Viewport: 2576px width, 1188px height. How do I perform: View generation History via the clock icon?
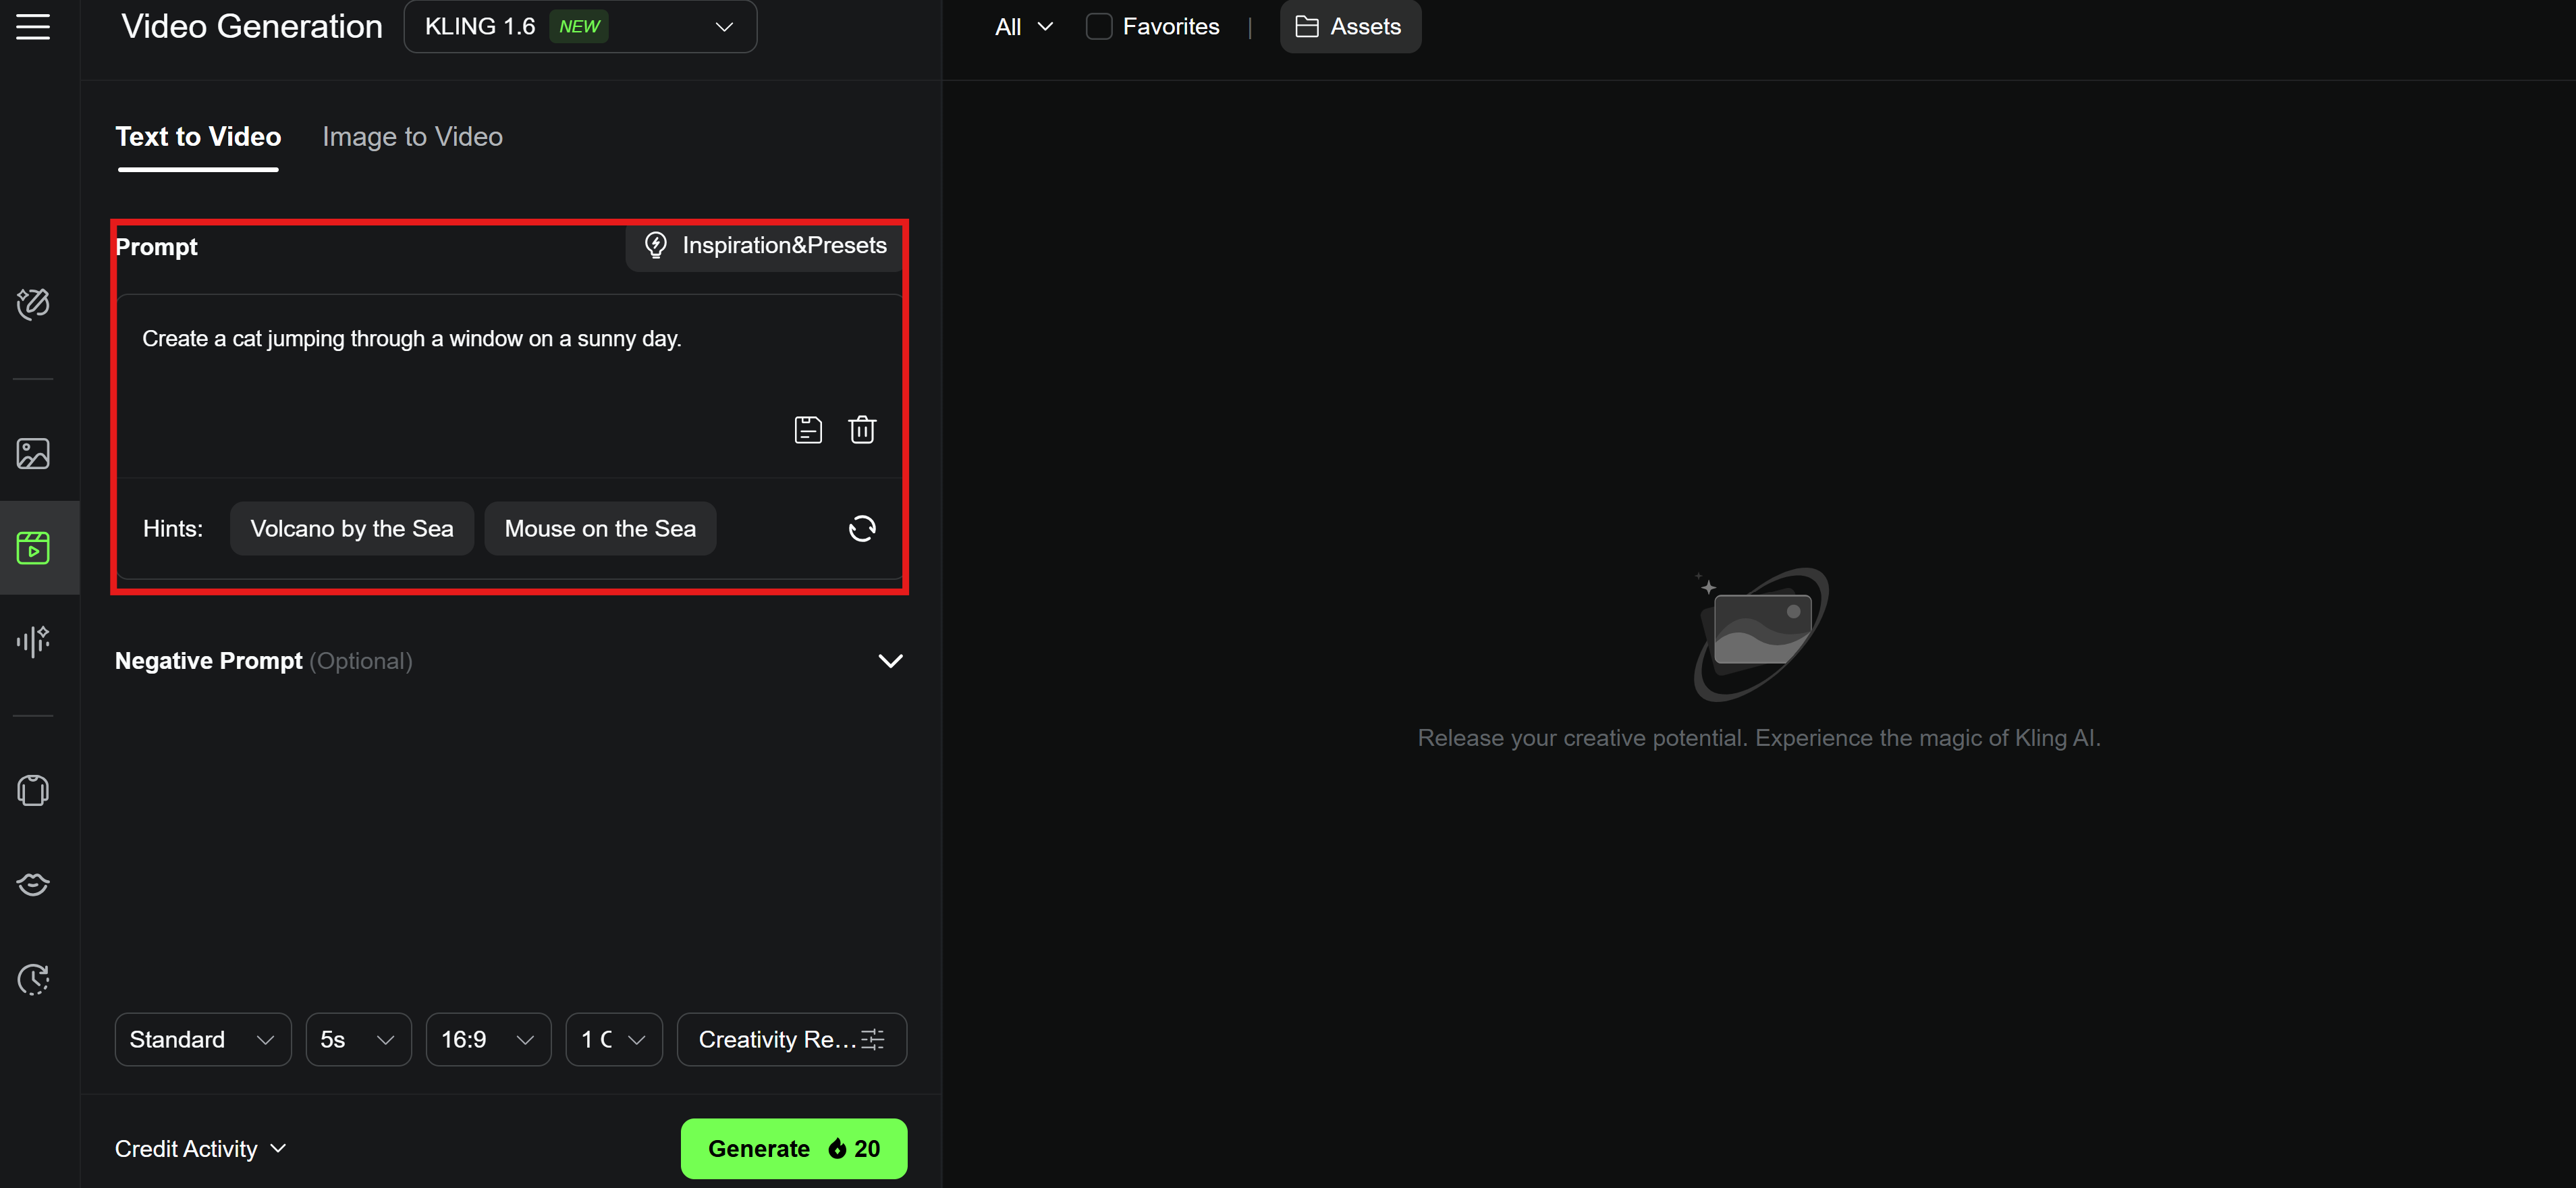click(x=32, y=979)
